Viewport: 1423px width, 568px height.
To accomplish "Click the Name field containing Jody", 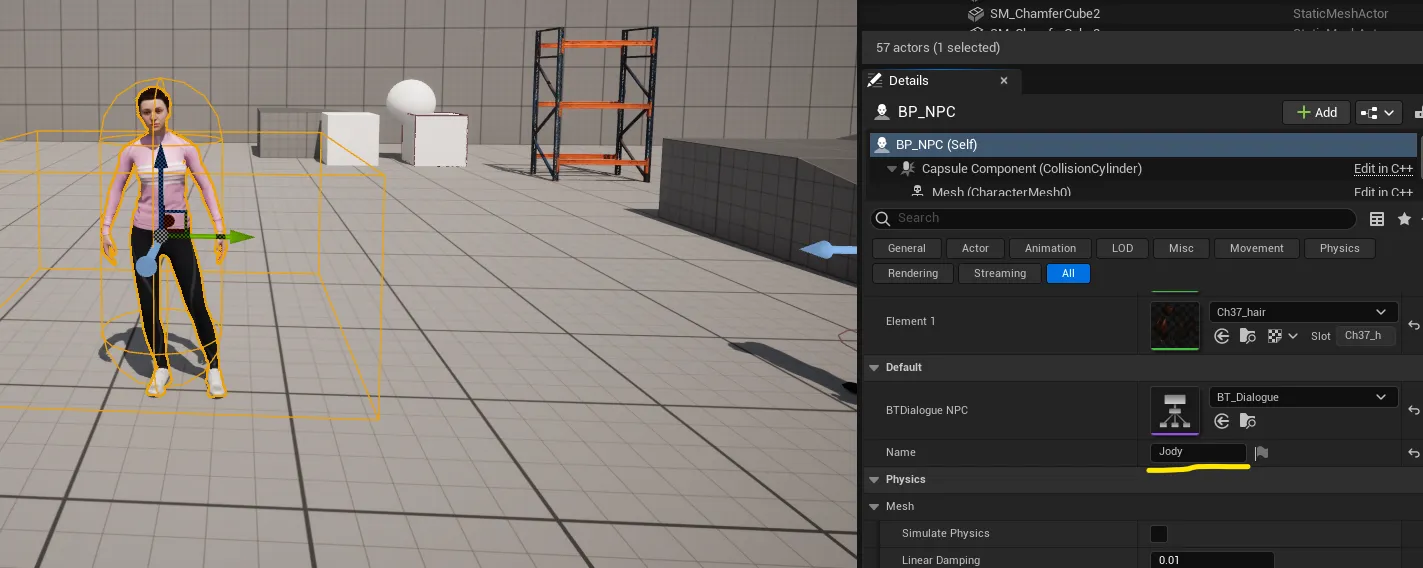I will (1198, 452).
